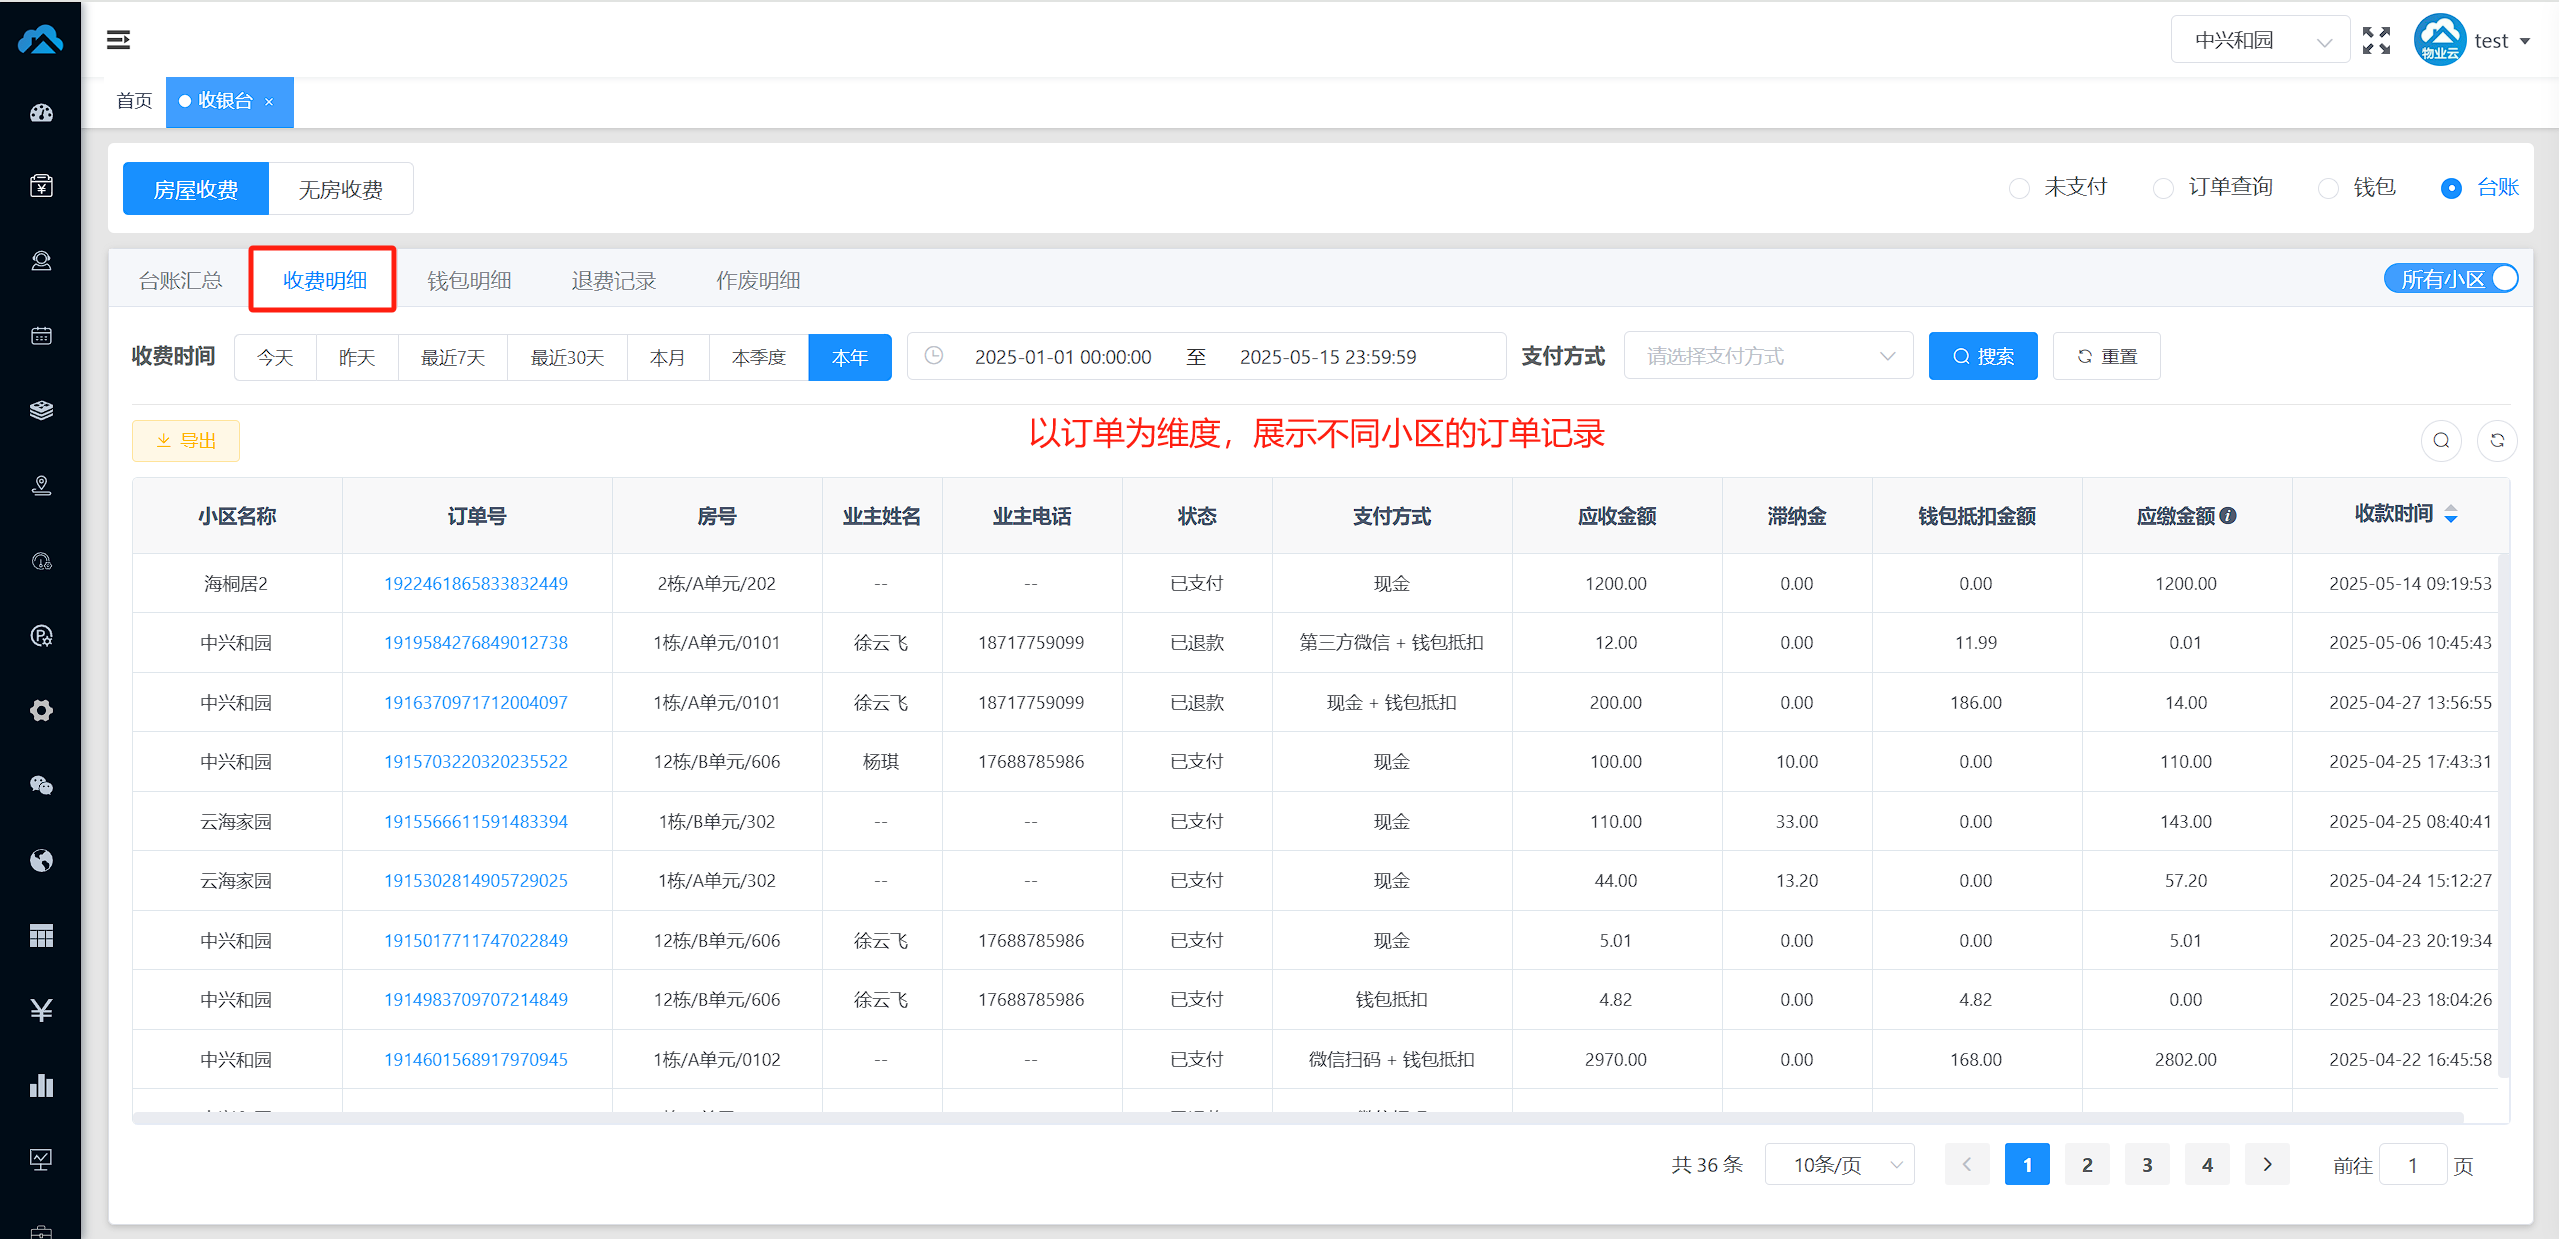Image resolution: width=2559 pixels, height=1239 pixels.
Task: Click the clock icon in the date range field
Action: (x=933, y=356)
